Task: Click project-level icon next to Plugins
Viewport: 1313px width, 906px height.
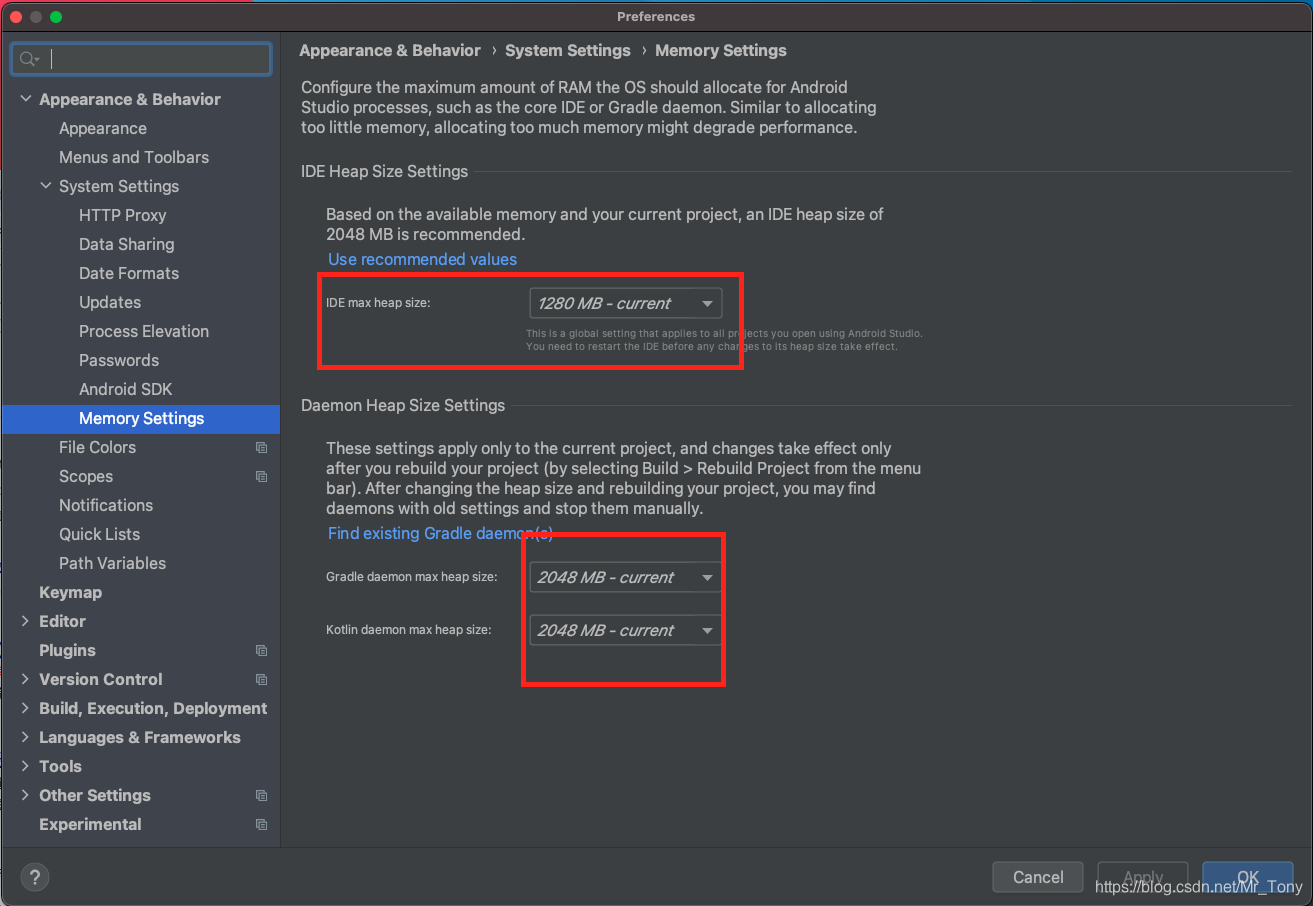Action: [261, 651]
